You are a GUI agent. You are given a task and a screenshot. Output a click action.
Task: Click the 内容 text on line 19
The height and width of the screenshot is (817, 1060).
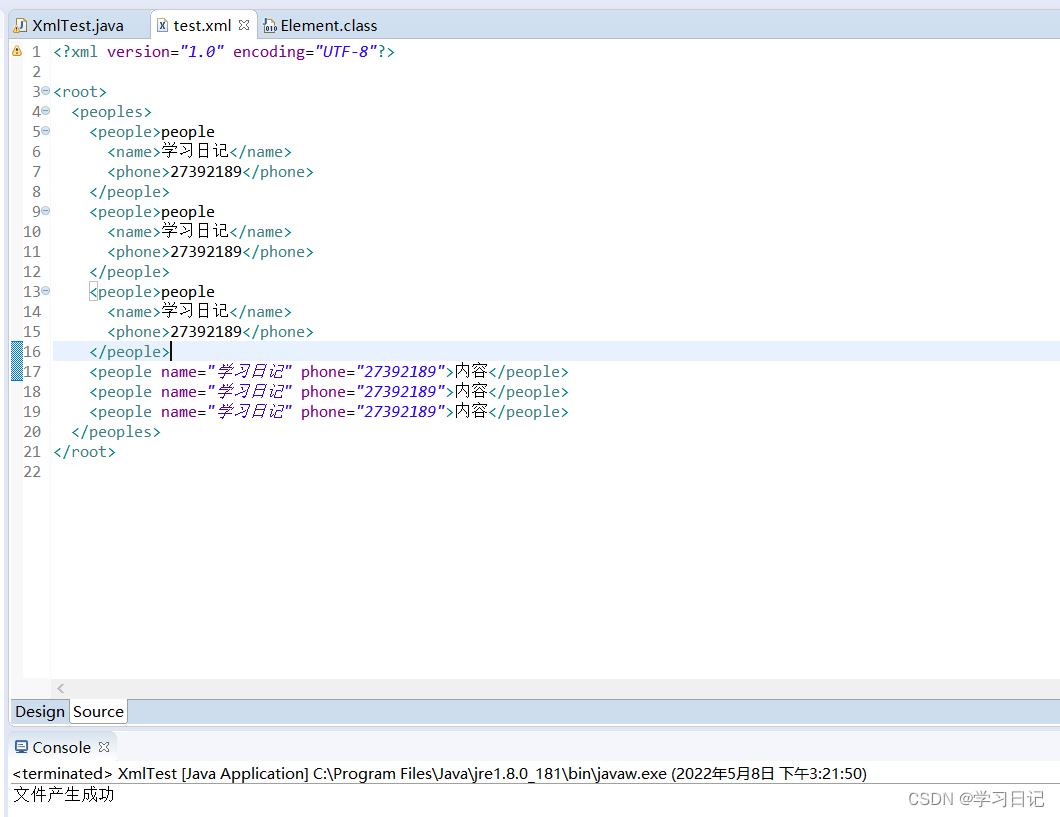click(471, 411)
